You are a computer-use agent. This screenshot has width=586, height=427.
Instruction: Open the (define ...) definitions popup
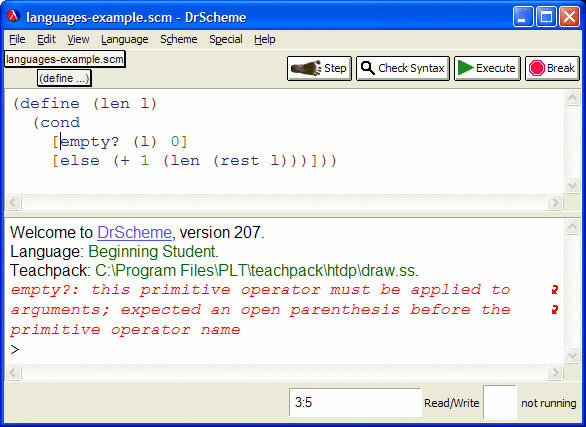point(64,78)
